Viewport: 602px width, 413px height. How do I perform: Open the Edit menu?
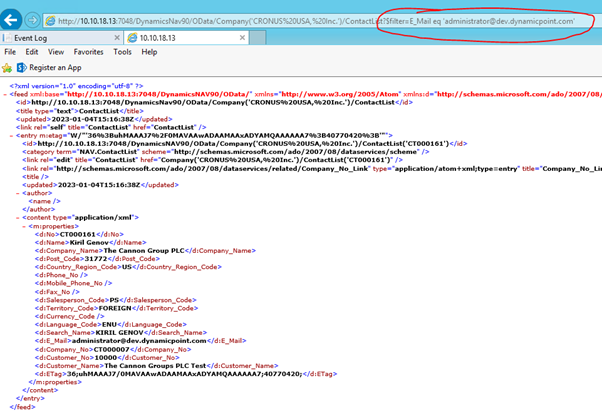tap(31, 52)
